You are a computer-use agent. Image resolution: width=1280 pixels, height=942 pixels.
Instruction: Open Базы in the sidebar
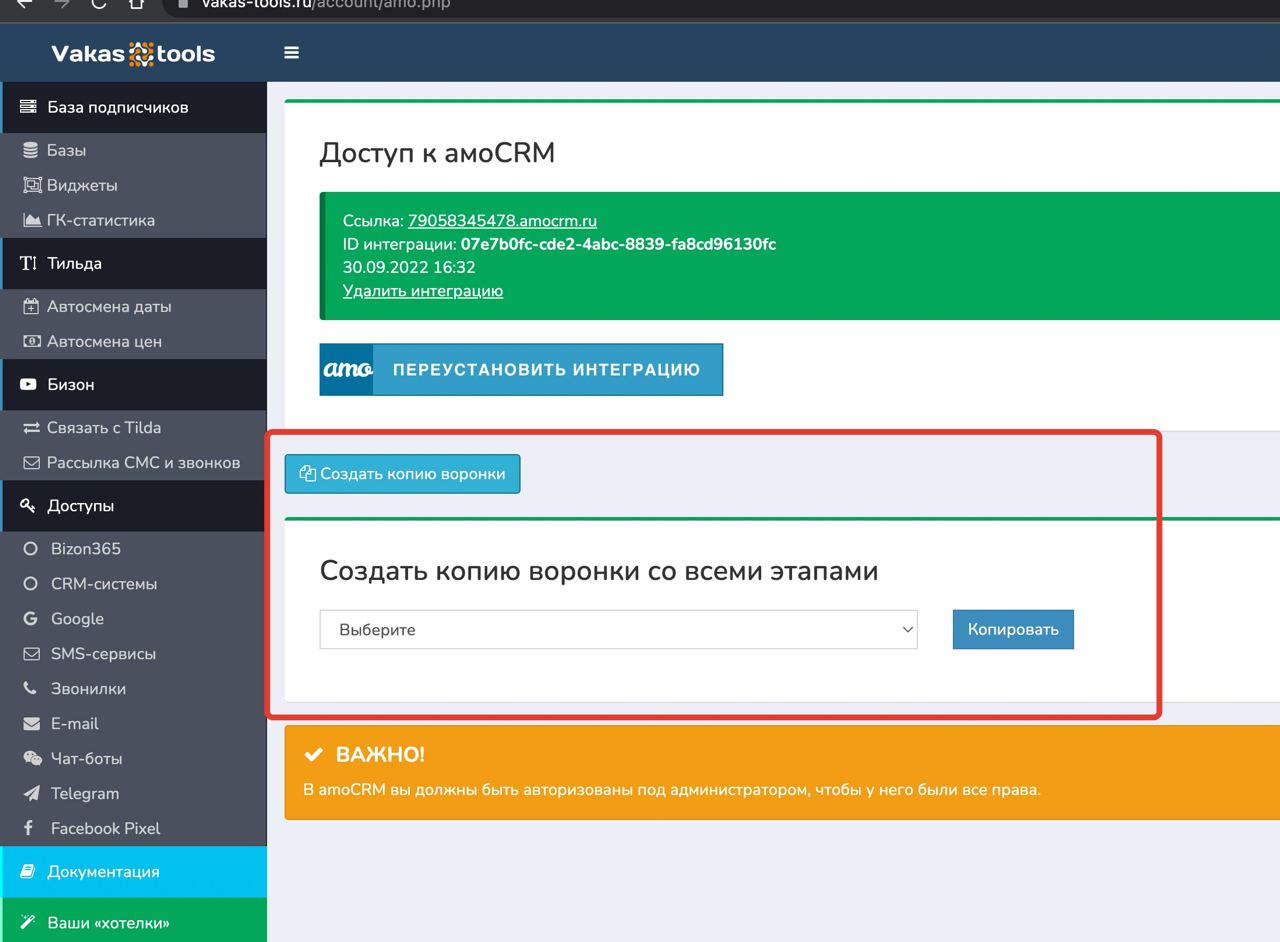point(66,150)
